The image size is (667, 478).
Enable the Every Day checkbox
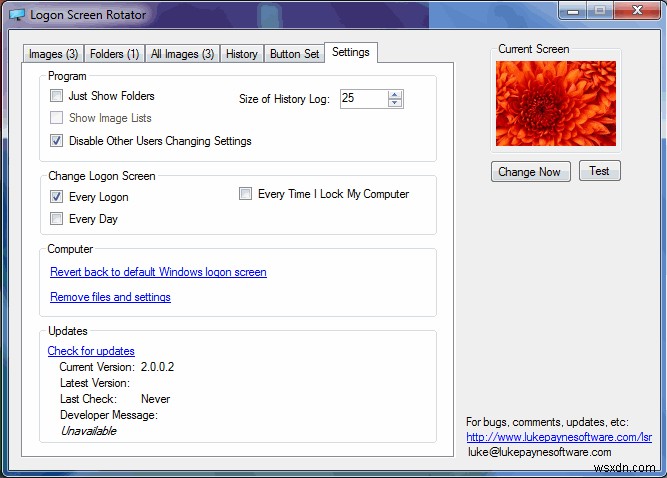(x=56, y=219)
